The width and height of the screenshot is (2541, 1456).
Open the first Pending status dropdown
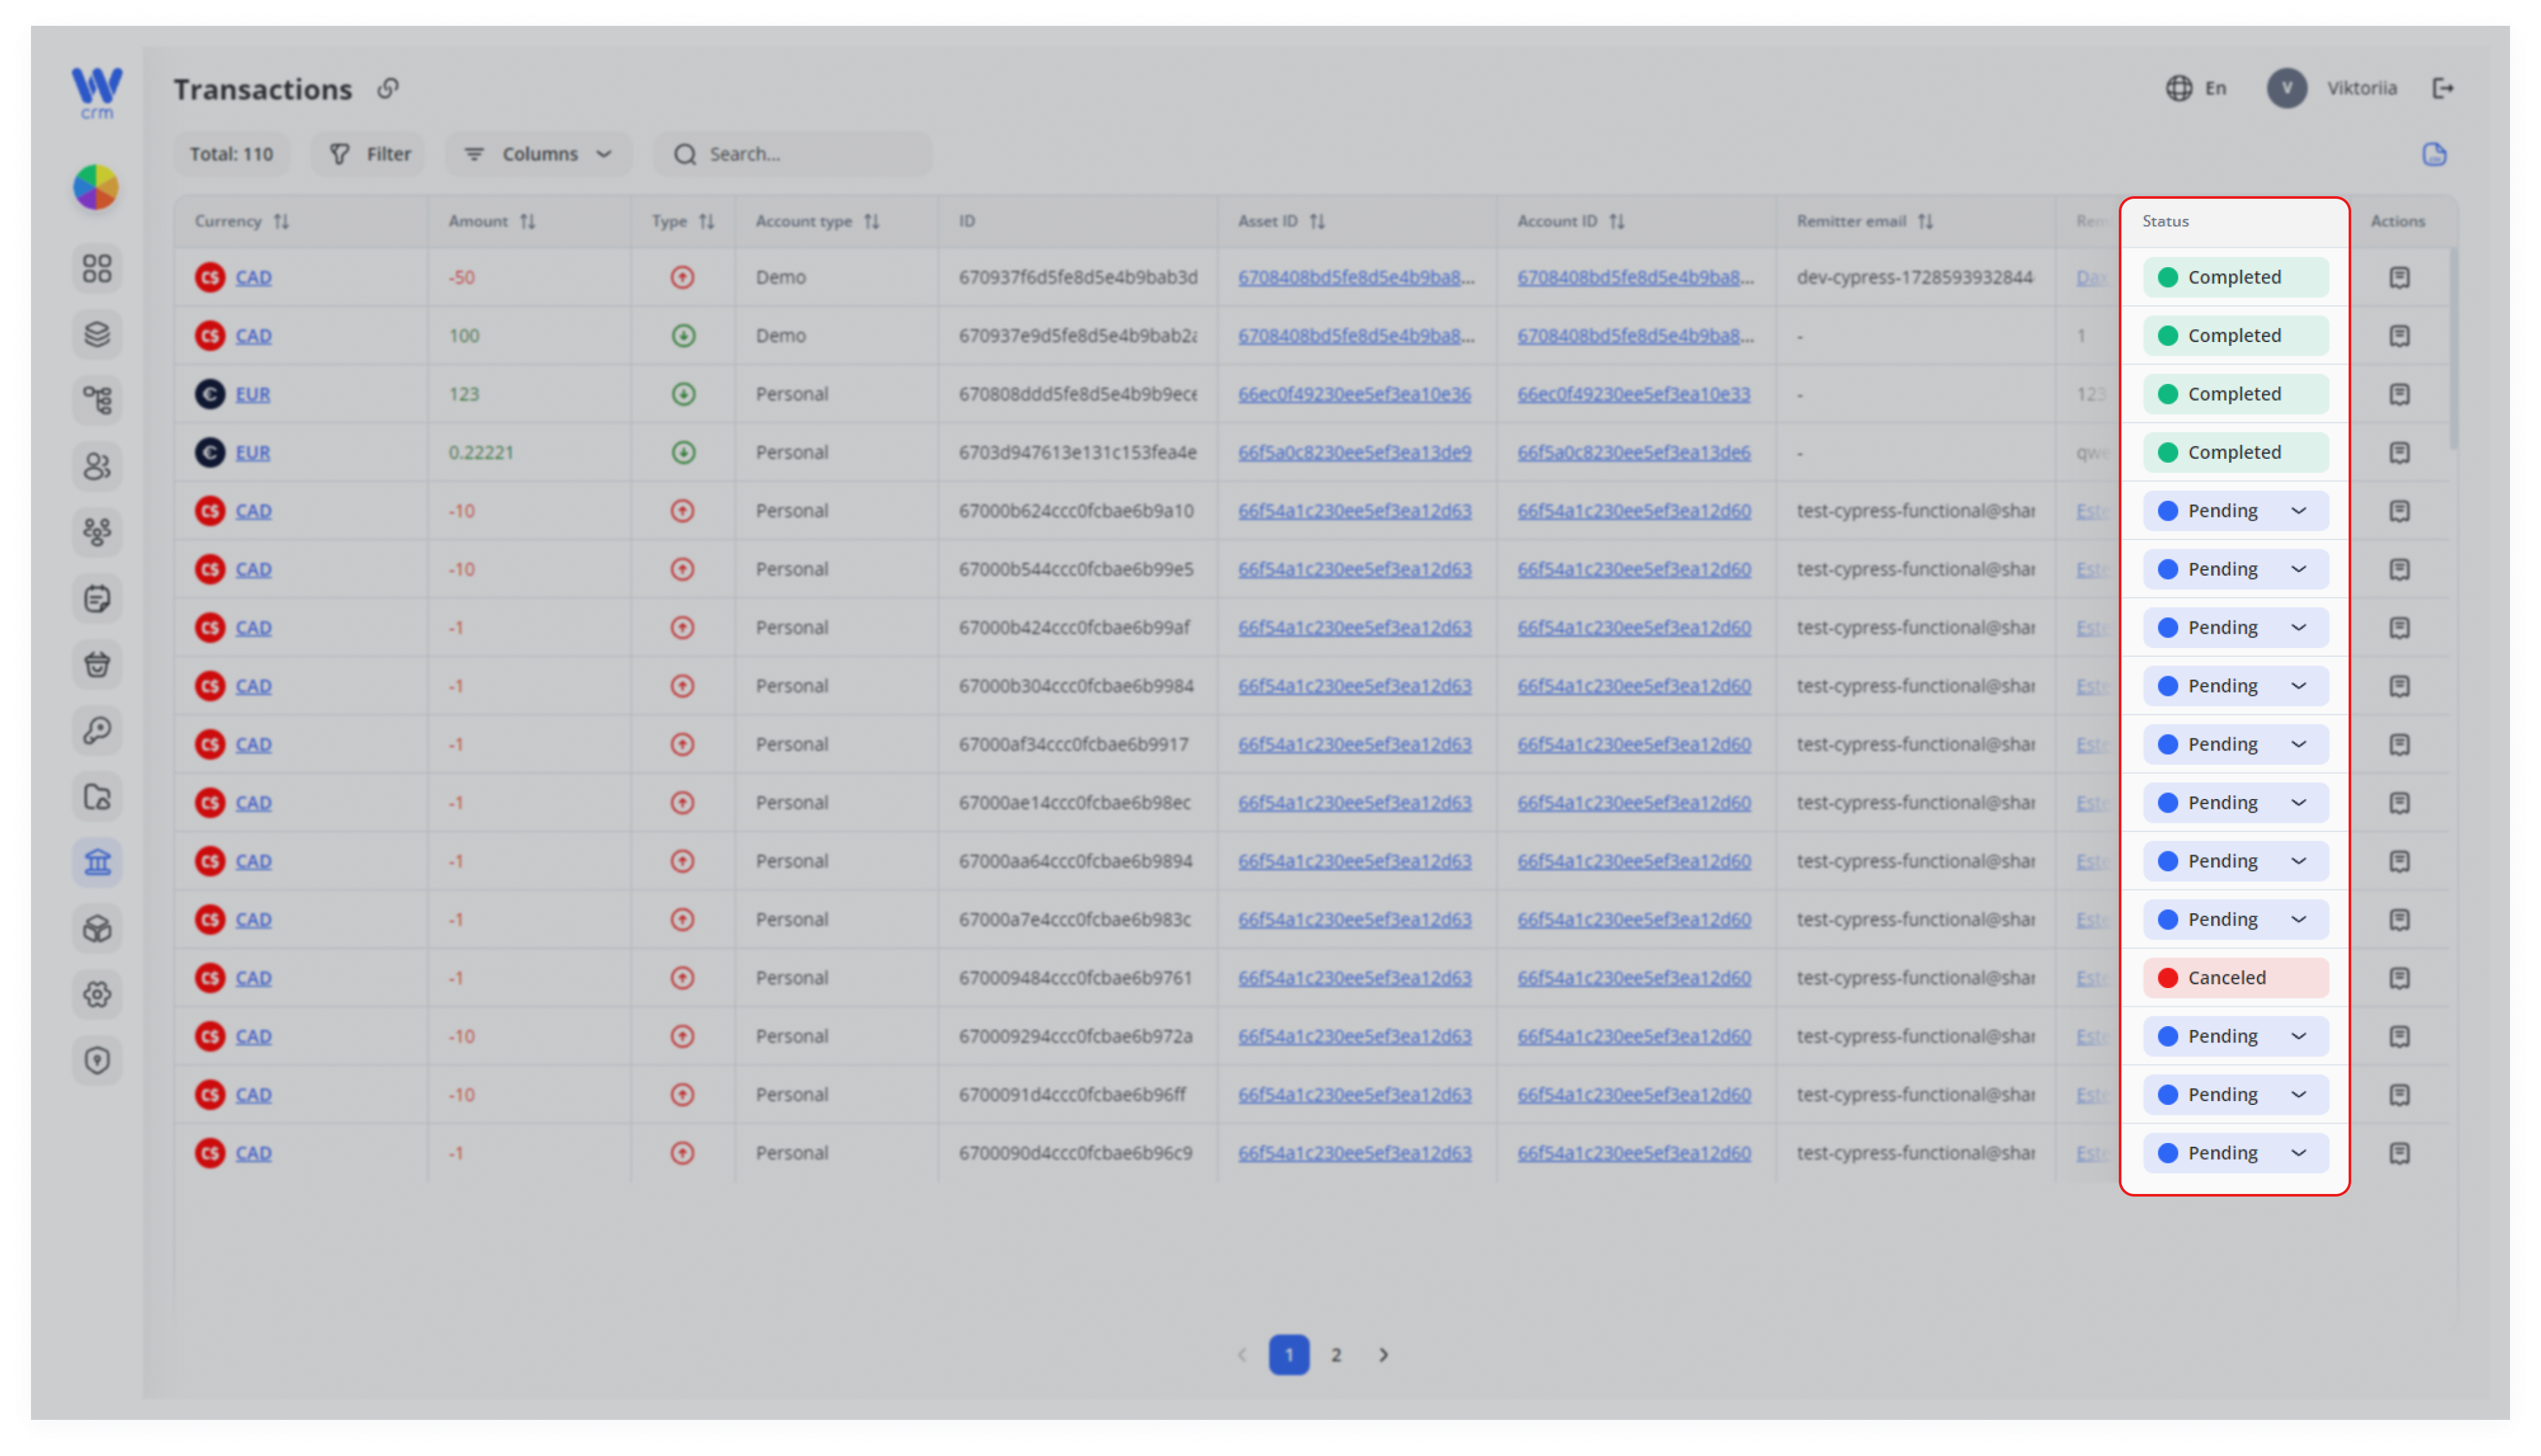point(2235,511)
